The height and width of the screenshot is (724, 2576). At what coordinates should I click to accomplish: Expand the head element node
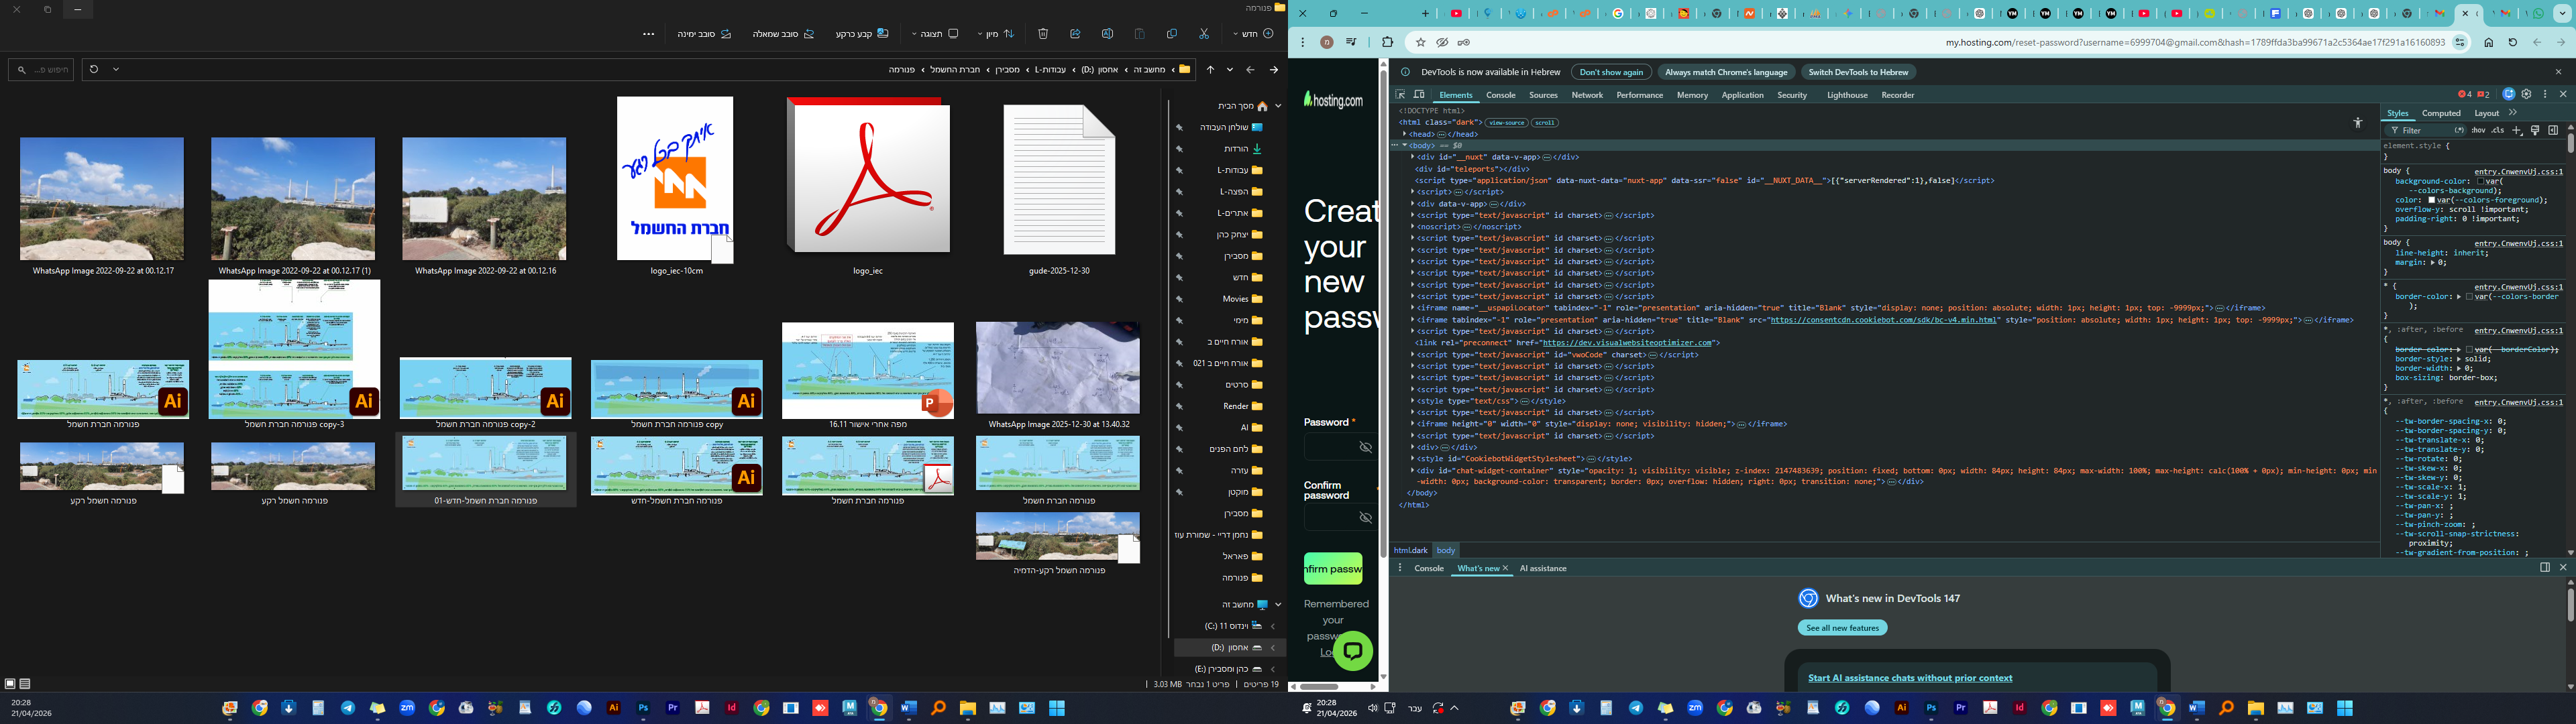click(x=1404, y=134)
